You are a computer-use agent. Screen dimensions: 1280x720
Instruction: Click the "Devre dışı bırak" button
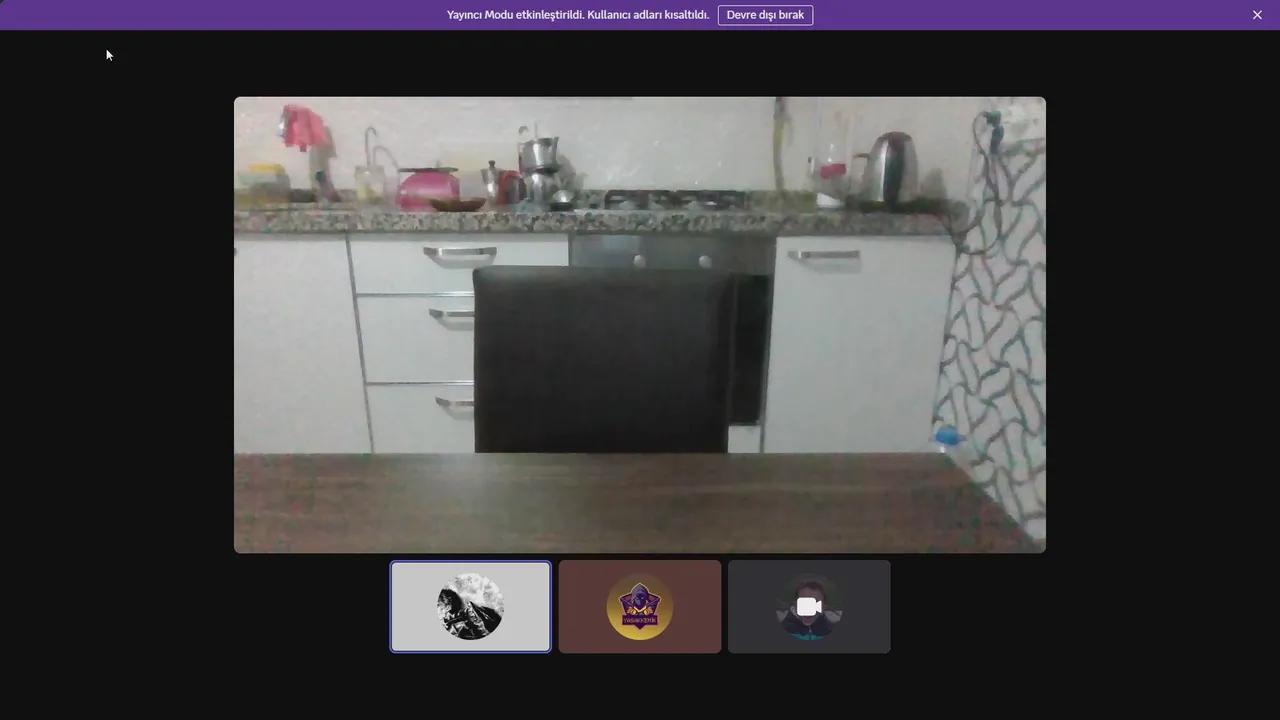[x=765, y=15]
